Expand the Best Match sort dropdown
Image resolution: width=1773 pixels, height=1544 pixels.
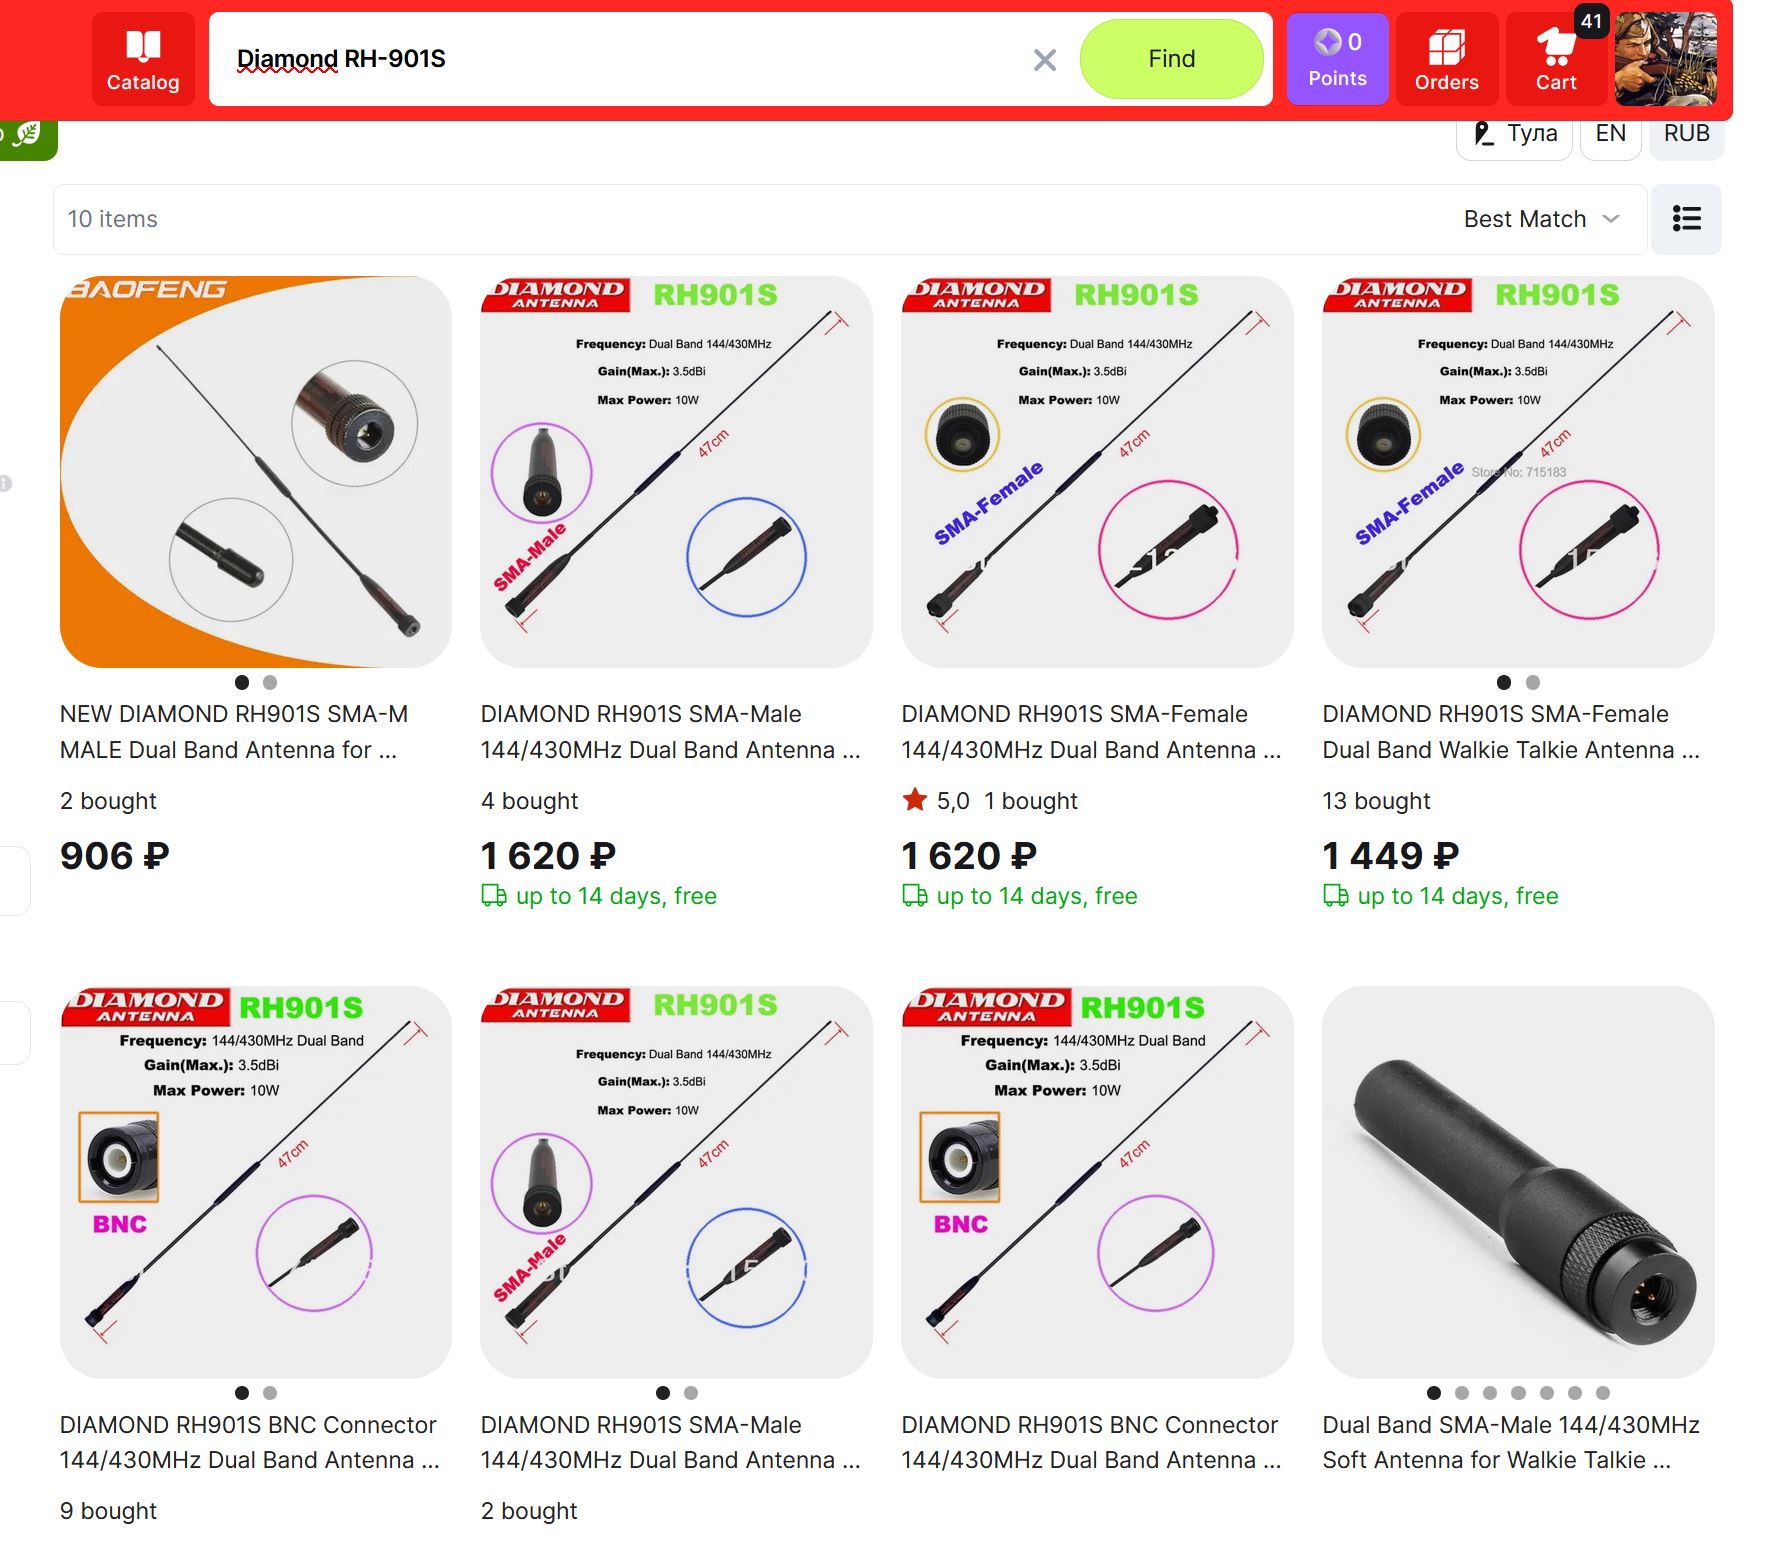coord(1541,219)
